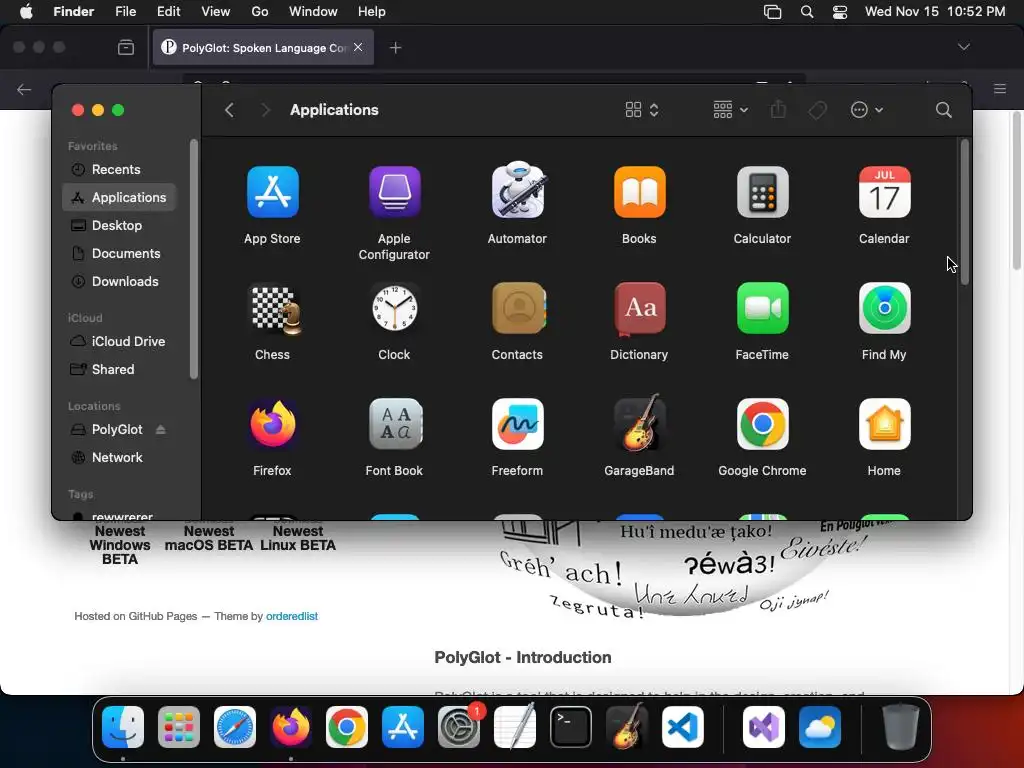This screenshot has height=768, width=1024.
Task: Go back in the Finder window
Action: point(229,110)
